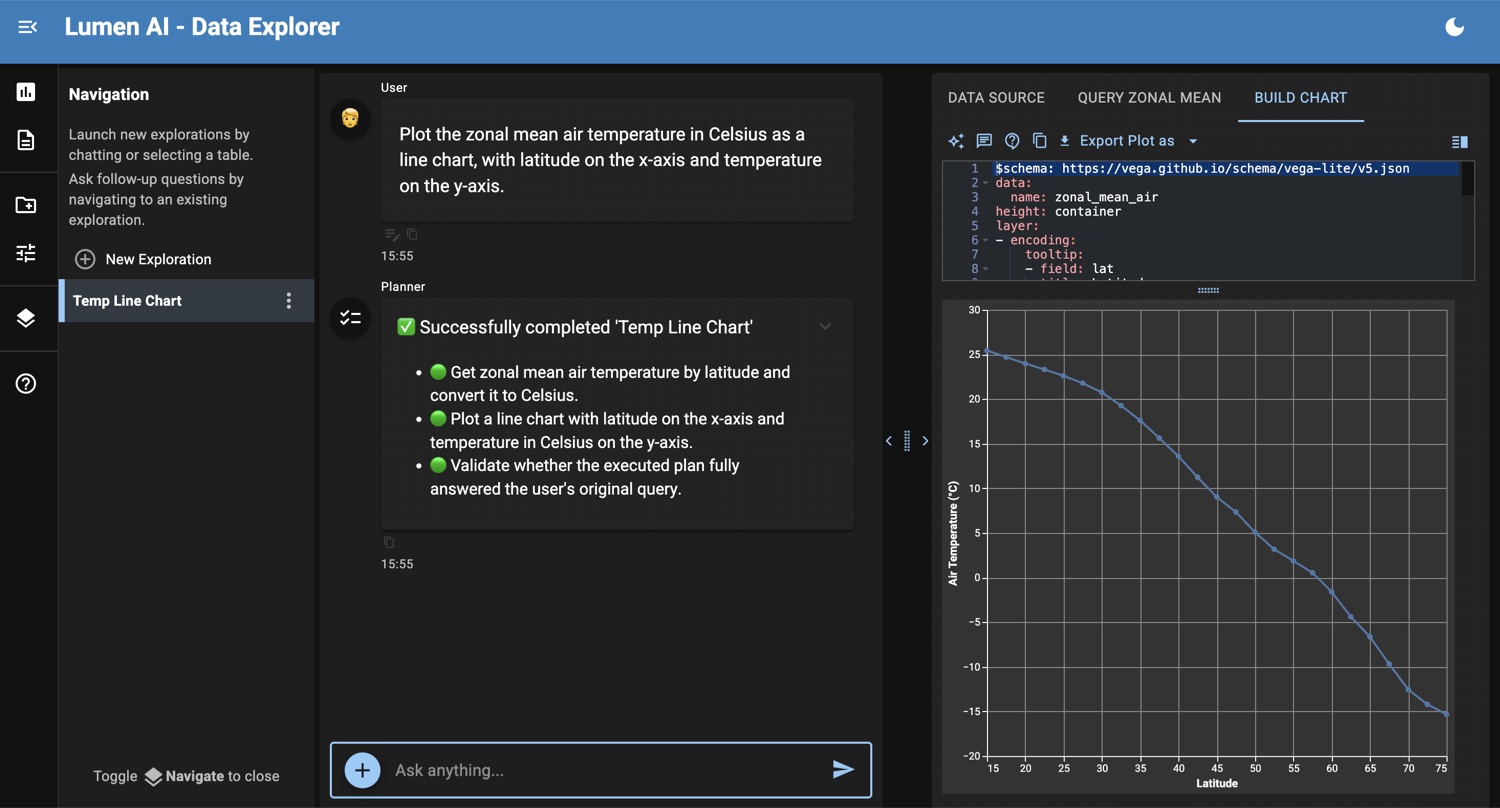Collapse the 'Successfully completed' planner card
Screen dimensions: 1500x808
825,327
